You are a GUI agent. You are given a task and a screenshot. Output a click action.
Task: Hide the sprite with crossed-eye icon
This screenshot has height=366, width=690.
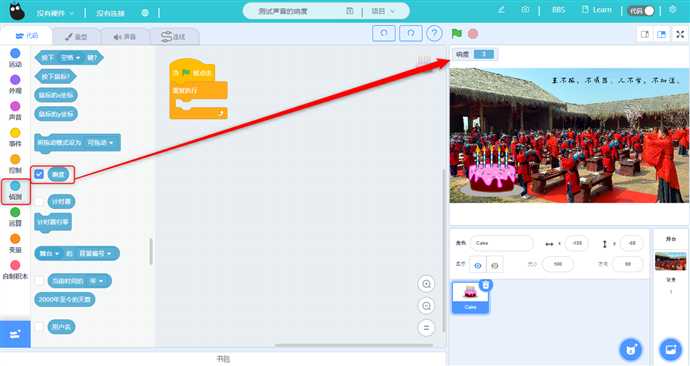(x=495, y=265)
